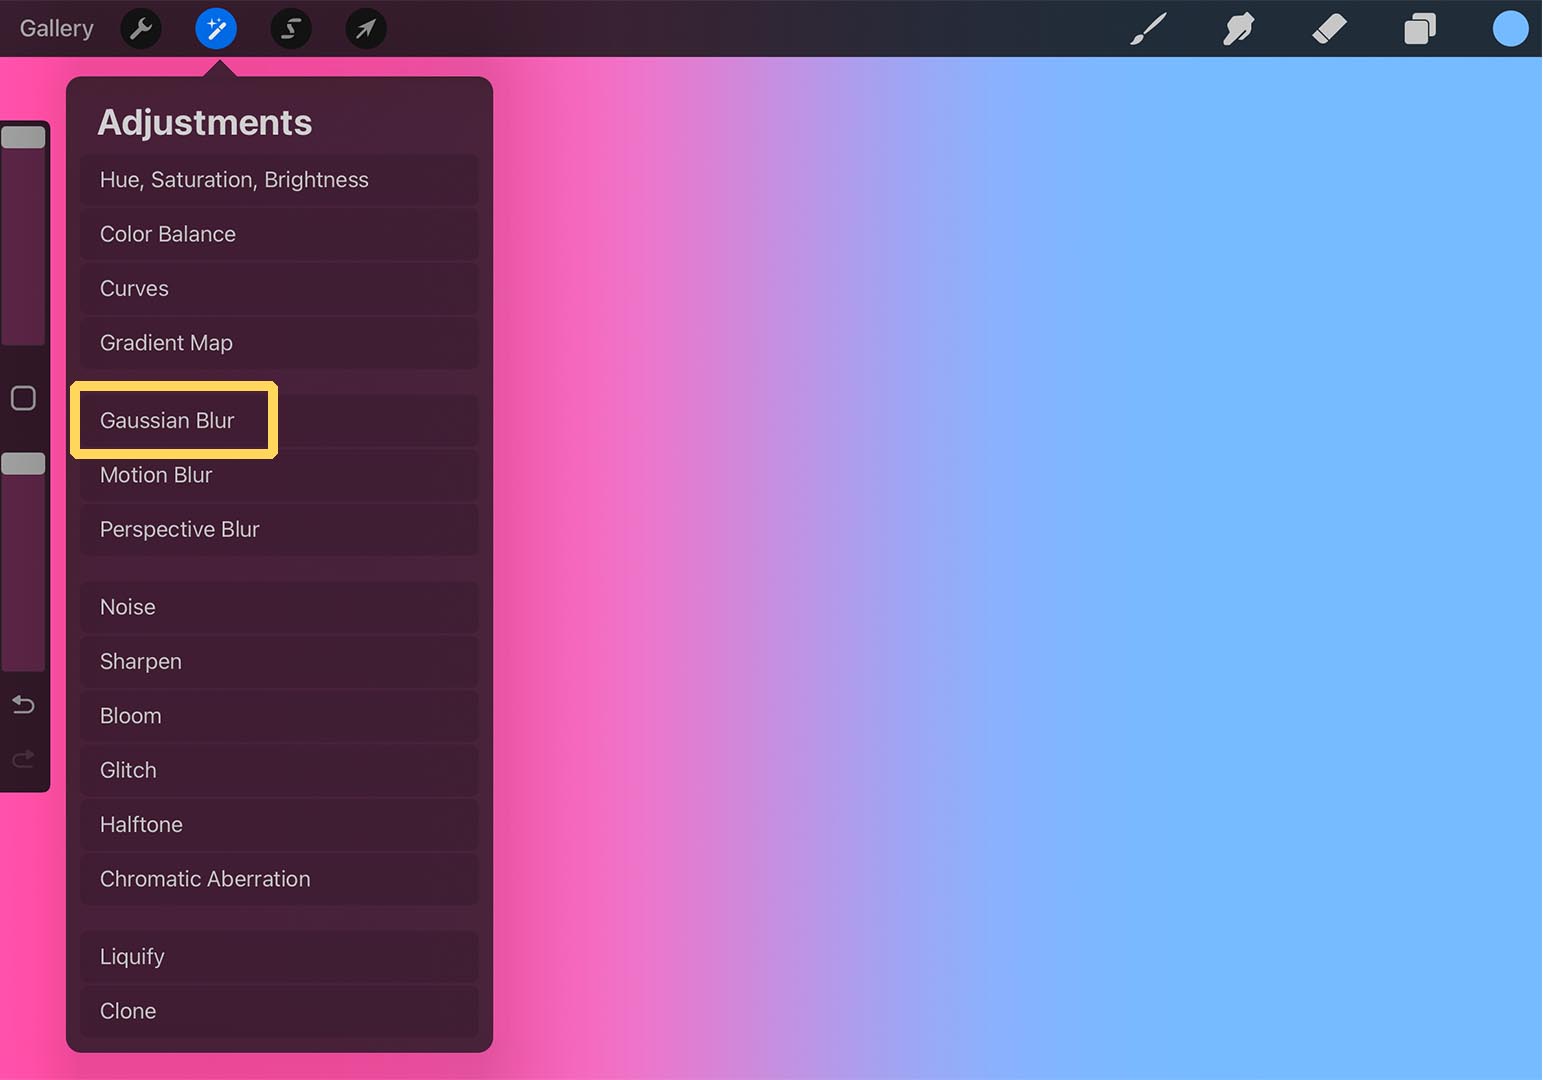The image size is (1543, 1080).
Task: Adjust the brush size slider
Action: pos(24,137)
